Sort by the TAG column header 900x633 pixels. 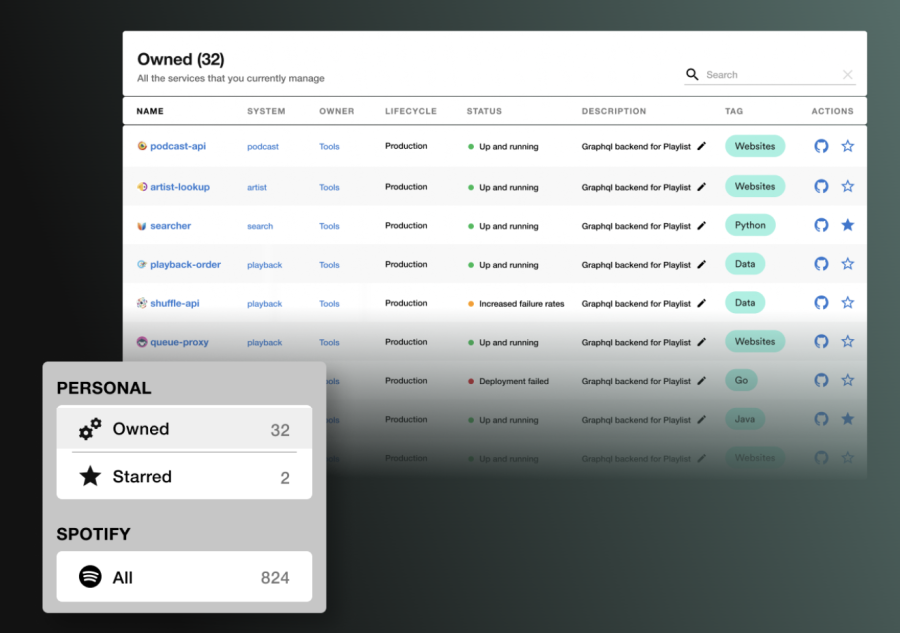734,111
